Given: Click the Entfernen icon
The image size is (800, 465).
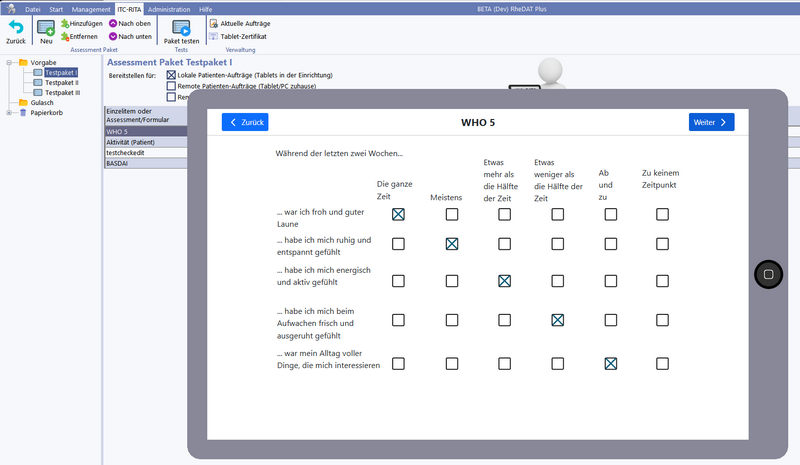Looking at the screenshot, I should [x=66, y=36].
